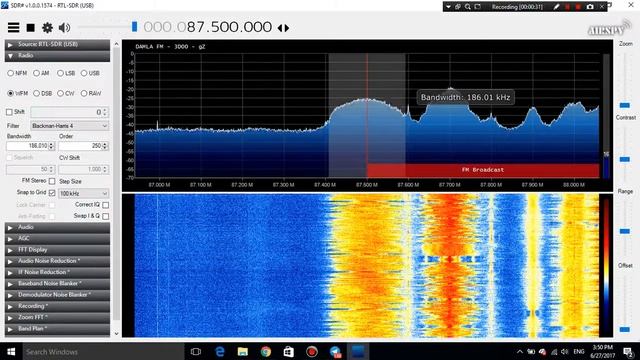Expand the Recording panel
The height and width of the screenshot is (360, 640).
[x=58, y=306]
